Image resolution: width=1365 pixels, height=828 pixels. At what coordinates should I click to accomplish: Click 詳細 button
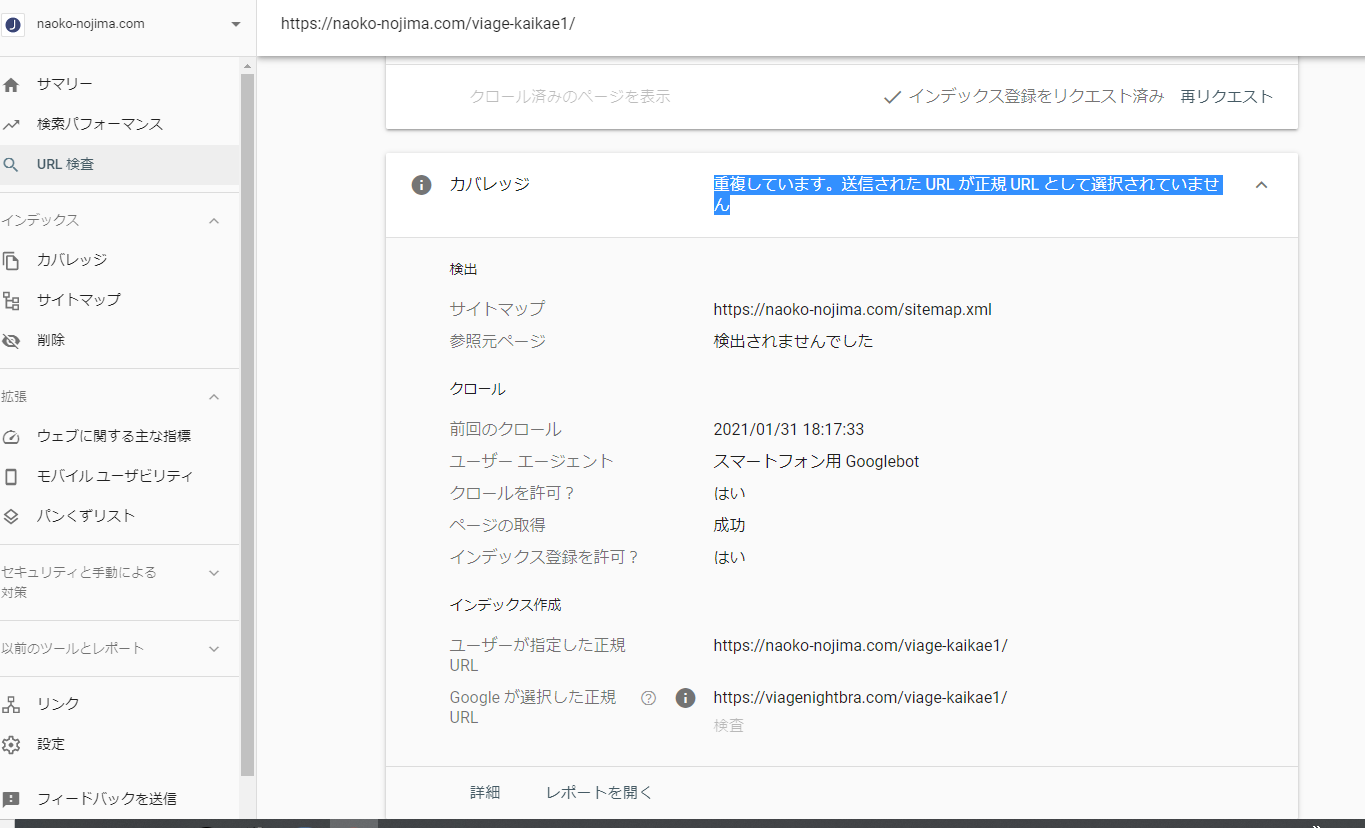pyautogui.click(x=485, y=793)
